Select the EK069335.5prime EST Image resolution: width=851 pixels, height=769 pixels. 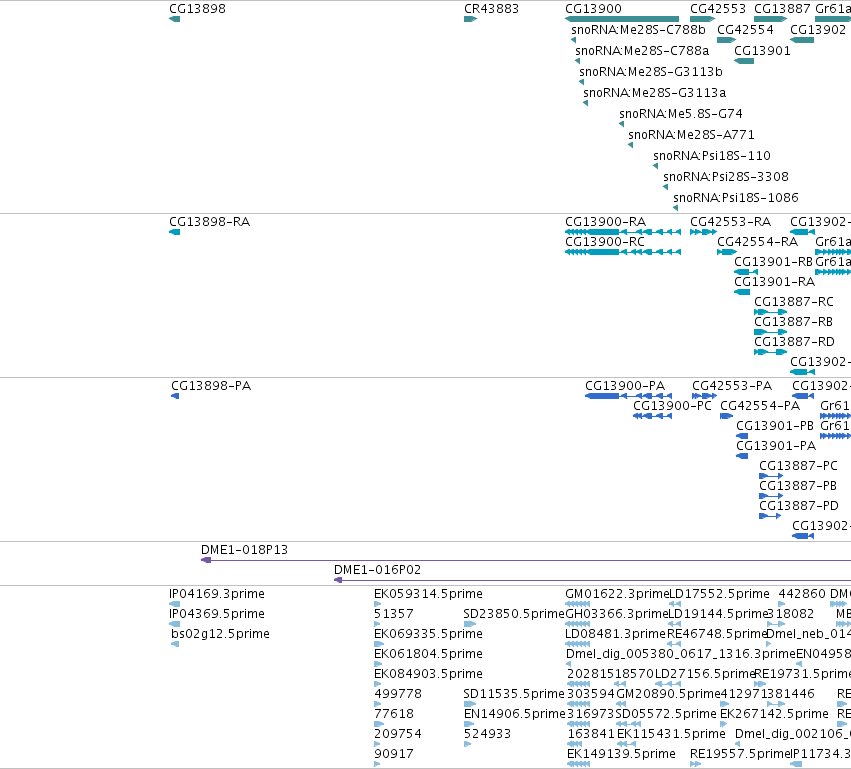(378, 644)
